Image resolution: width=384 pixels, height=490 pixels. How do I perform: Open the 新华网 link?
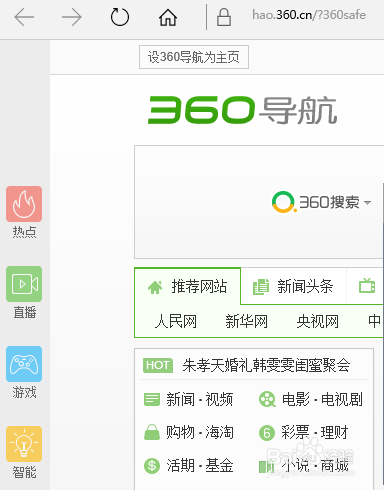(247, 322)
